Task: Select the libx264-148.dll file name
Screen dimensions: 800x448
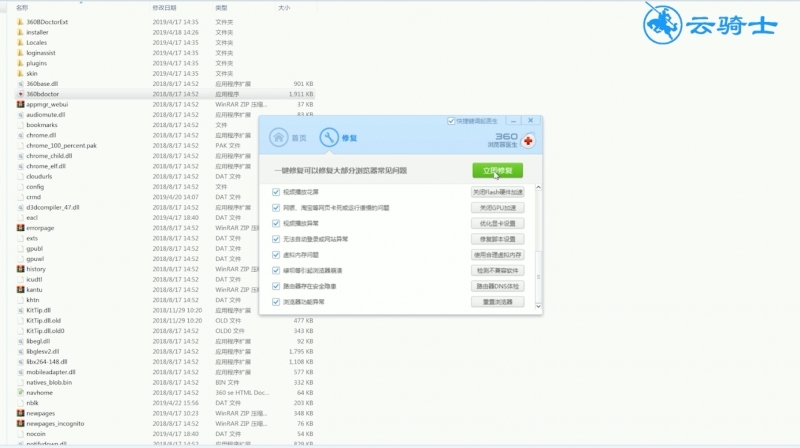Action: click(46, 362)
